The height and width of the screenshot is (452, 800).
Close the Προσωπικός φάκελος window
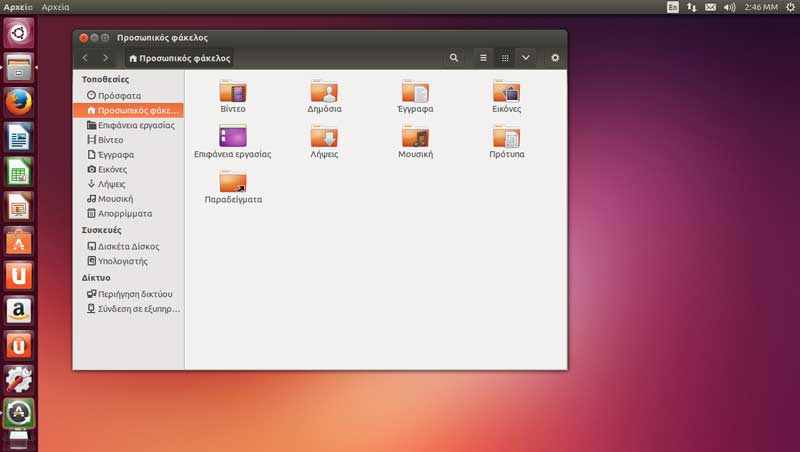84,38
